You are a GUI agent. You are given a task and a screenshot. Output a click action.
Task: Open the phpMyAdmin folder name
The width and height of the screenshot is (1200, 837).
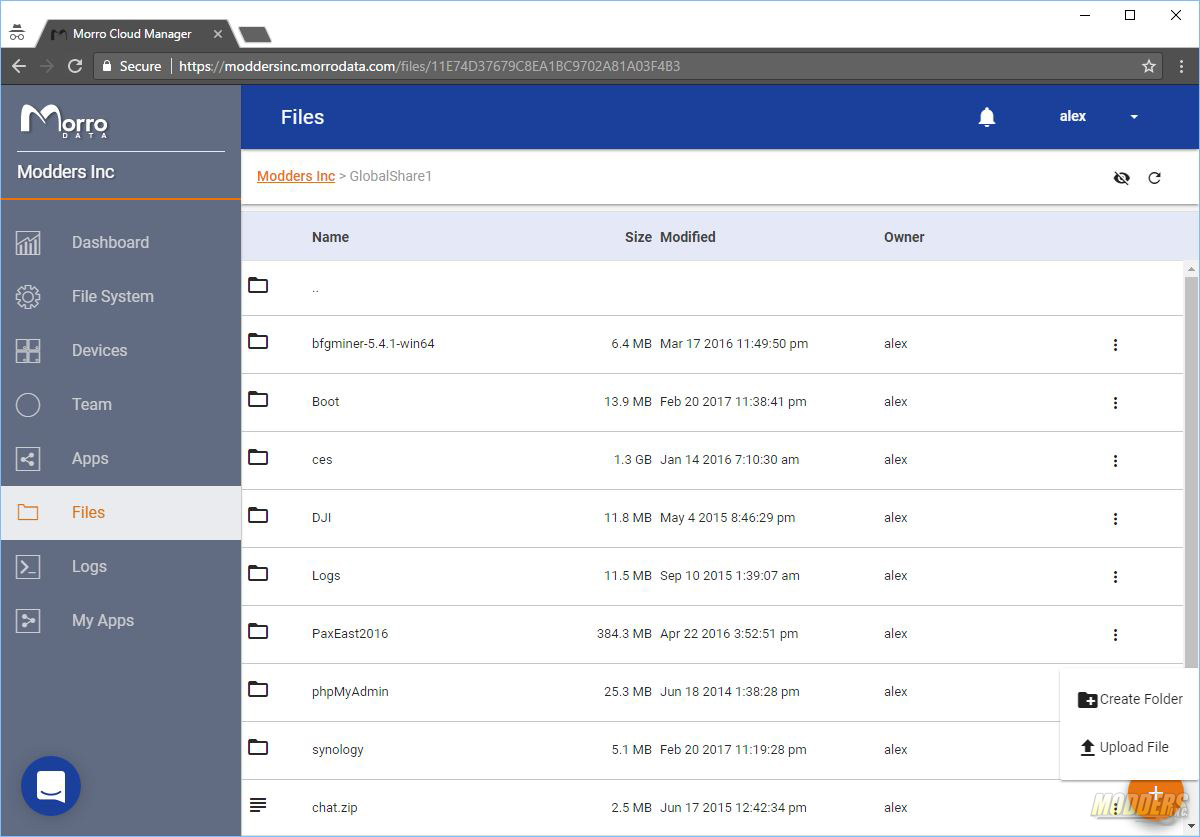pos(350,691)
